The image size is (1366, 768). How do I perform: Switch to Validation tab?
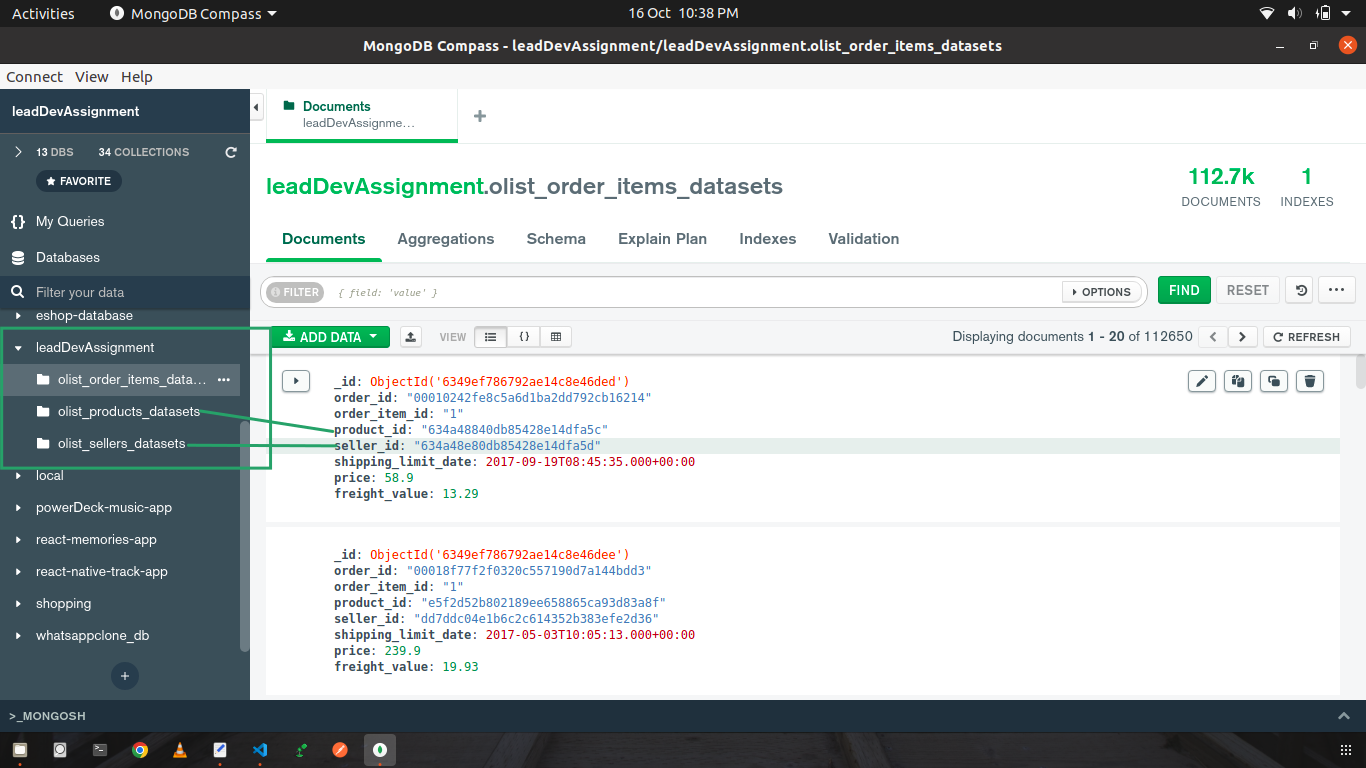tap(864, 239)
